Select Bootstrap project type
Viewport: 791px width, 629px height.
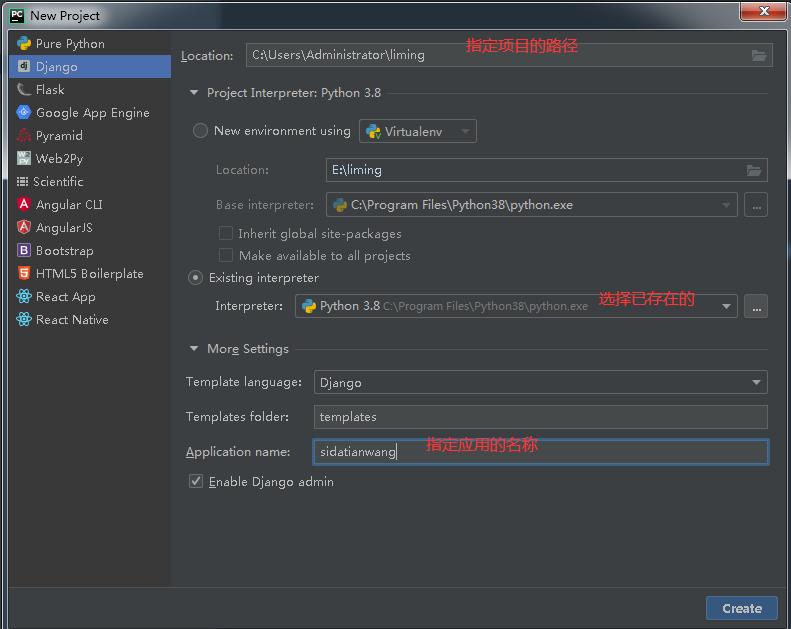[x=90, y=250]
